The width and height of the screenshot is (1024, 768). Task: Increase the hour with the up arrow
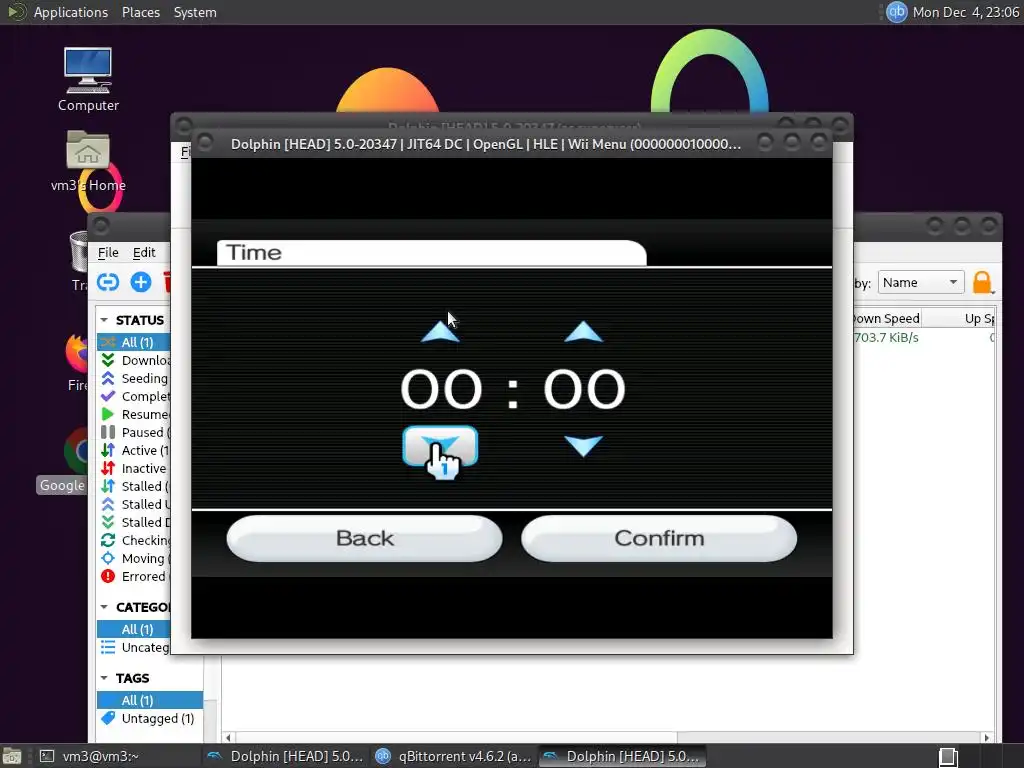pyautogui.click(x=440, y=332)
